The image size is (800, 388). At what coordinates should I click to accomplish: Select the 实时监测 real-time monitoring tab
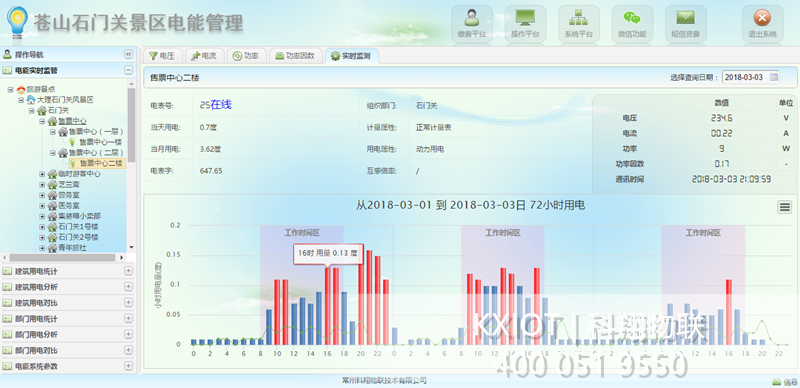click(351, 56)
